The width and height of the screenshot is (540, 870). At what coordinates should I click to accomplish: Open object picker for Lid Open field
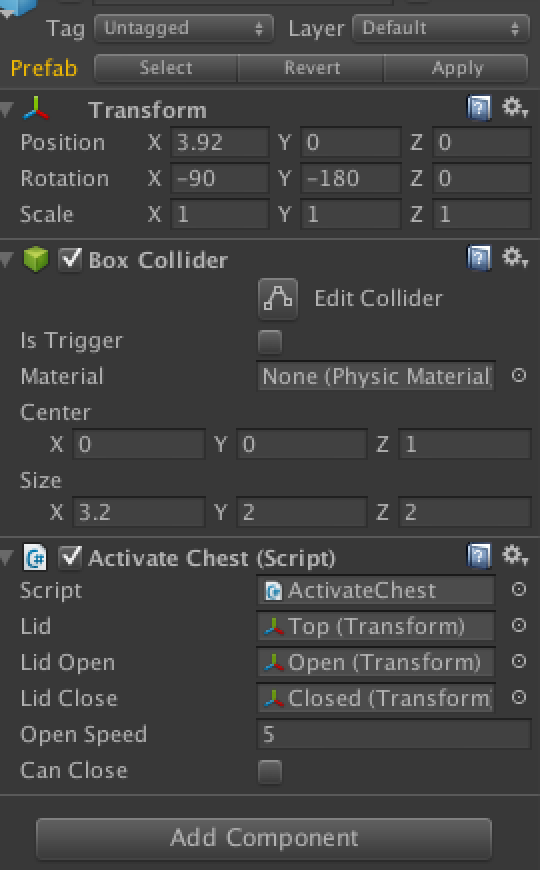click(518, 661)
